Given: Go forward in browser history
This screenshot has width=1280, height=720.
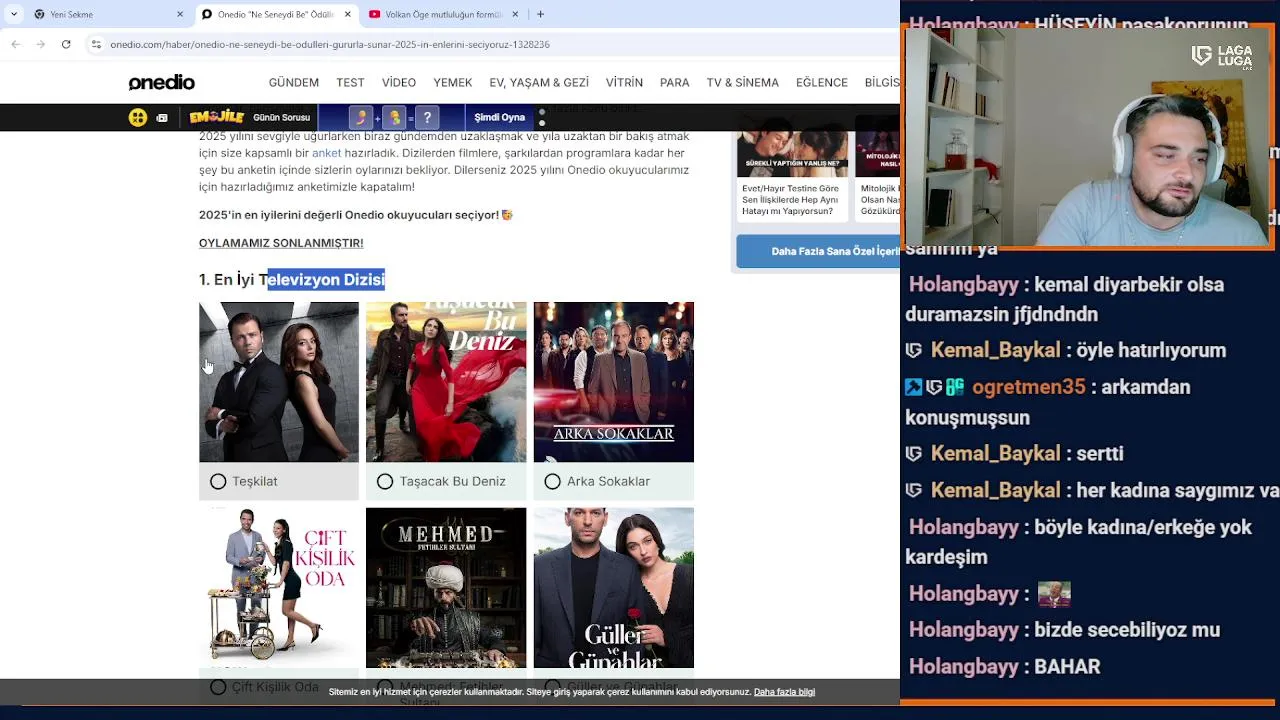Looking at the screenshot, I should [40, 44].
